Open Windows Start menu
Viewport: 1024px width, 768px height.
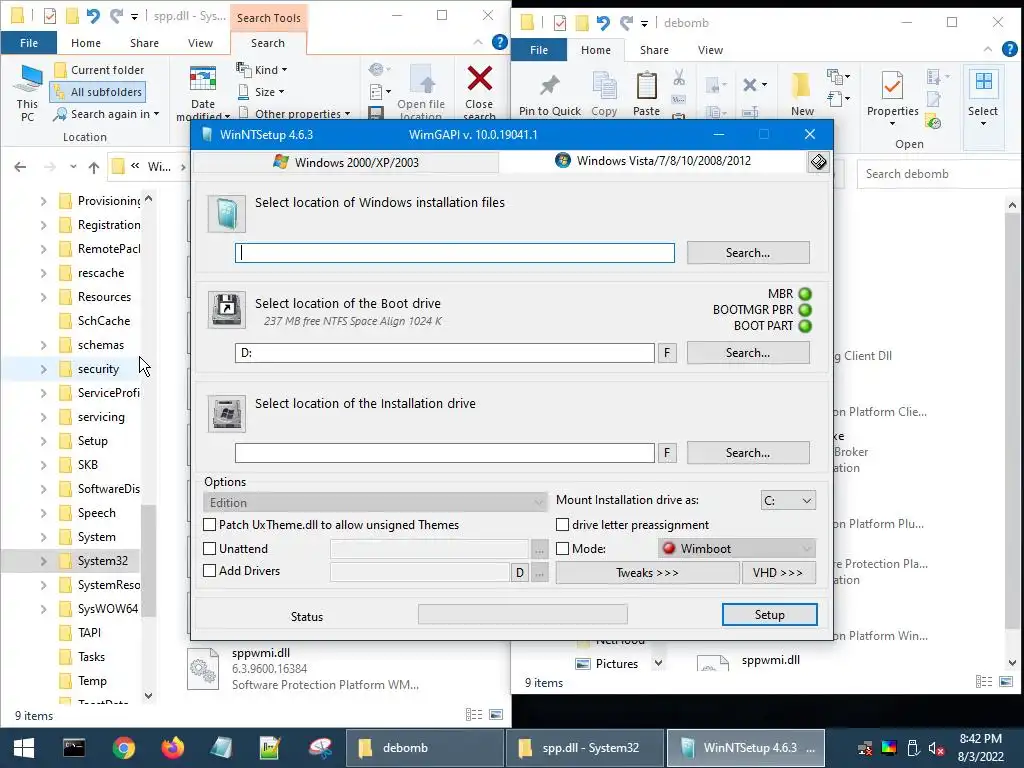pos(24,748)
